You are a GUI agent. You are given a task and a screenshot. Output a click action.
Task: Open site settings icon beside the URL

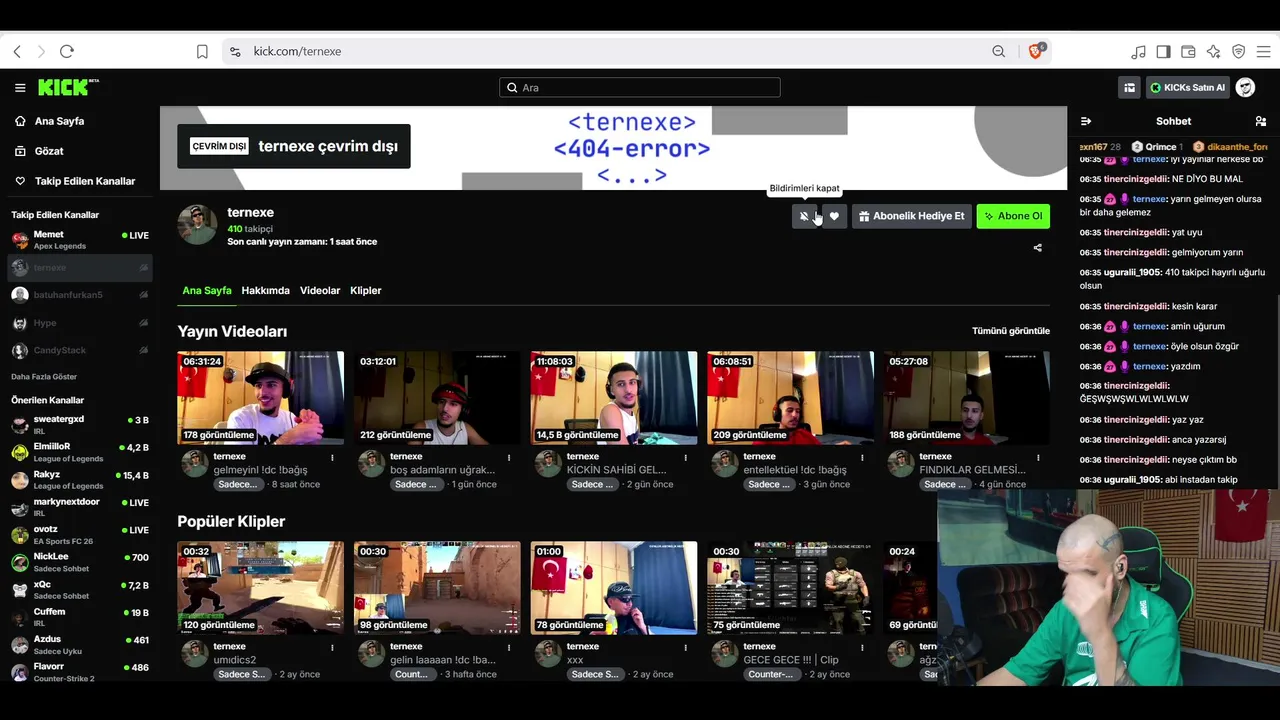pos(235,51)
